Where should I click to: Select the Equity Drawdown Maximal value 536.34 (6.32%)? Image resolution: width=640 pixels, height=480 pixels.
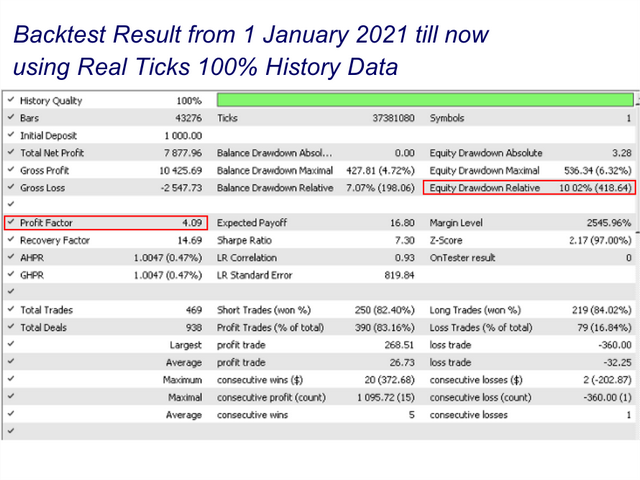[598, 171]
